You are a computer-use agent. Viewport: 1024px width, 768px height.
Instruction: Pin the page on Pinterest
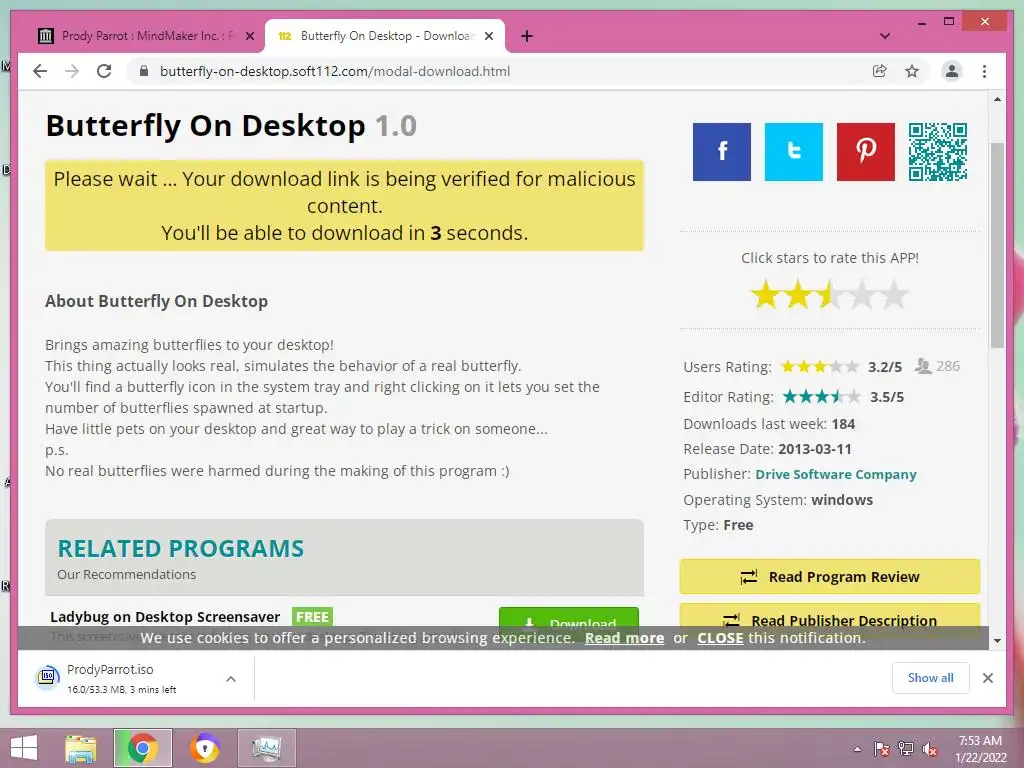(x=865, y=152)
